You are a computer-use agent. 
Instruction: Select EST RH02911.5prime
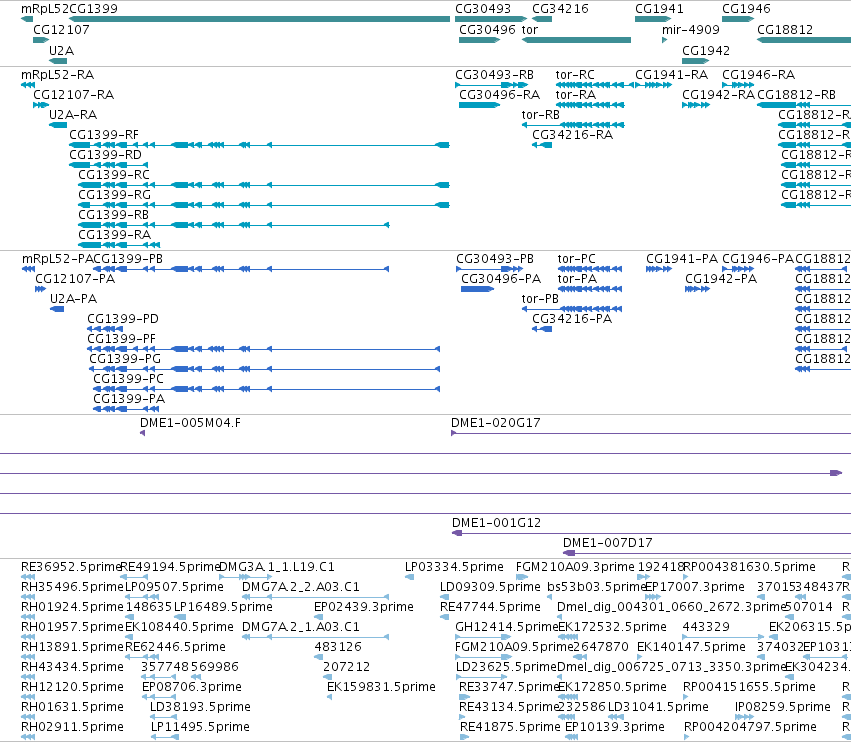pos(72,727)
